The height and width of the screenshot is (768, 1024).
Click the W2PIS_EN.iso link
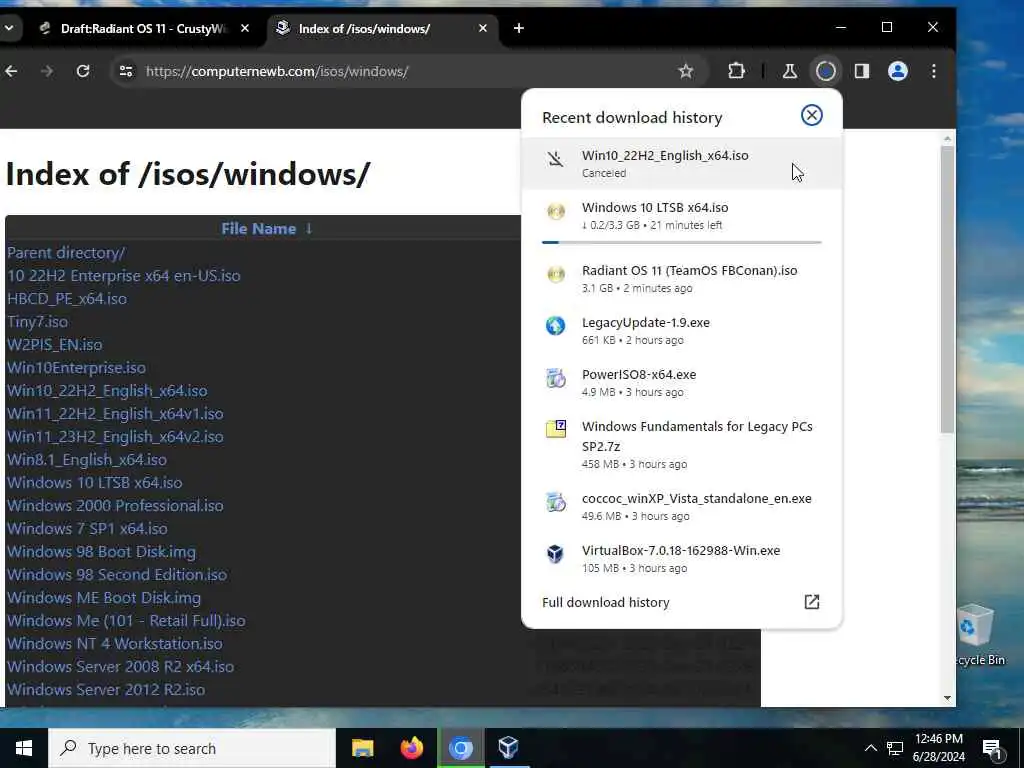[x=54, y=344]
